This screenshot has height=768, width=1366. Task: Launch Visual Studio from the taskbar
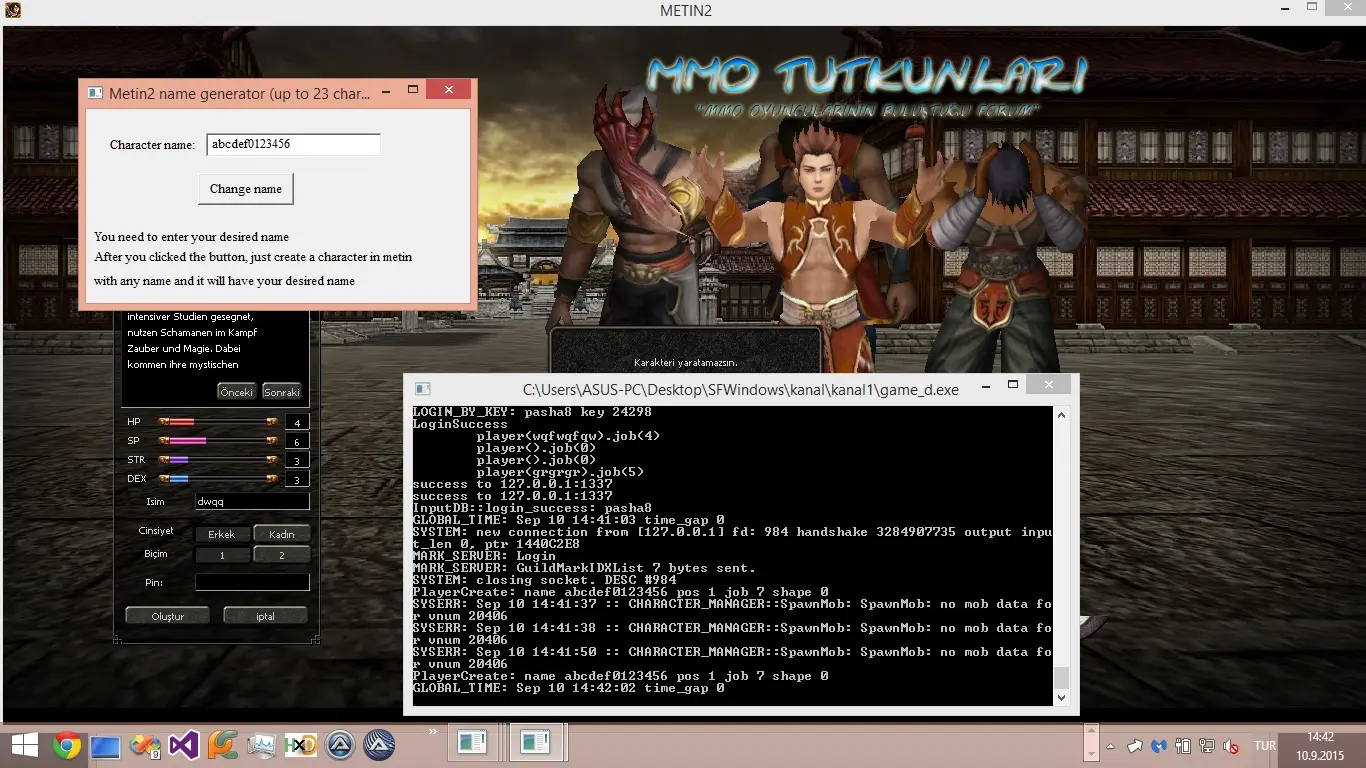click(x=183, y=745)
